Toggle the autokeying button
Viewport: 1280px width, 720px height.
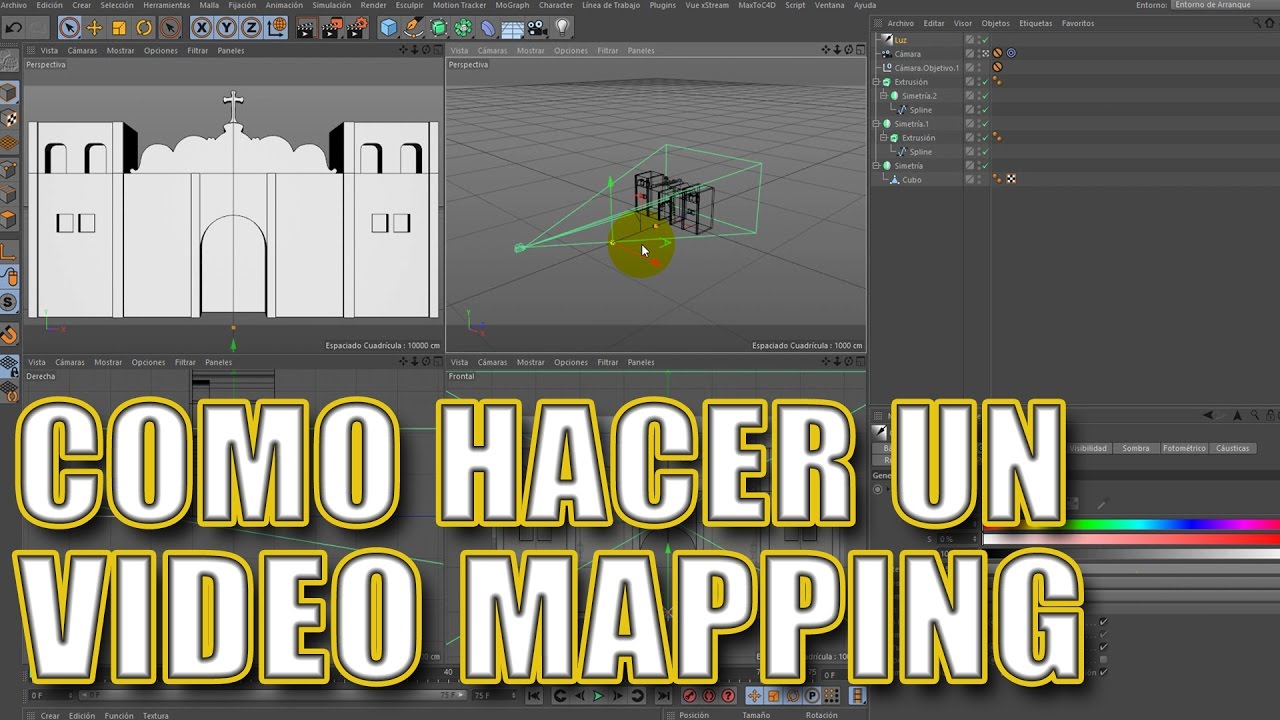pos(709,695)
